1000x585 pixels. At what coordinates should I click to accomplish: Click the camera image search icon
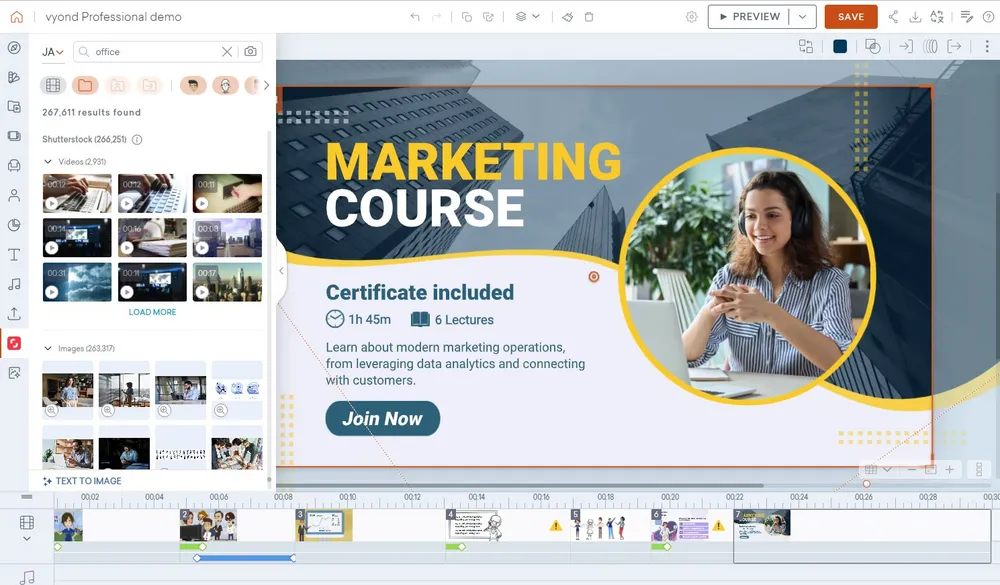click(250, 52)
